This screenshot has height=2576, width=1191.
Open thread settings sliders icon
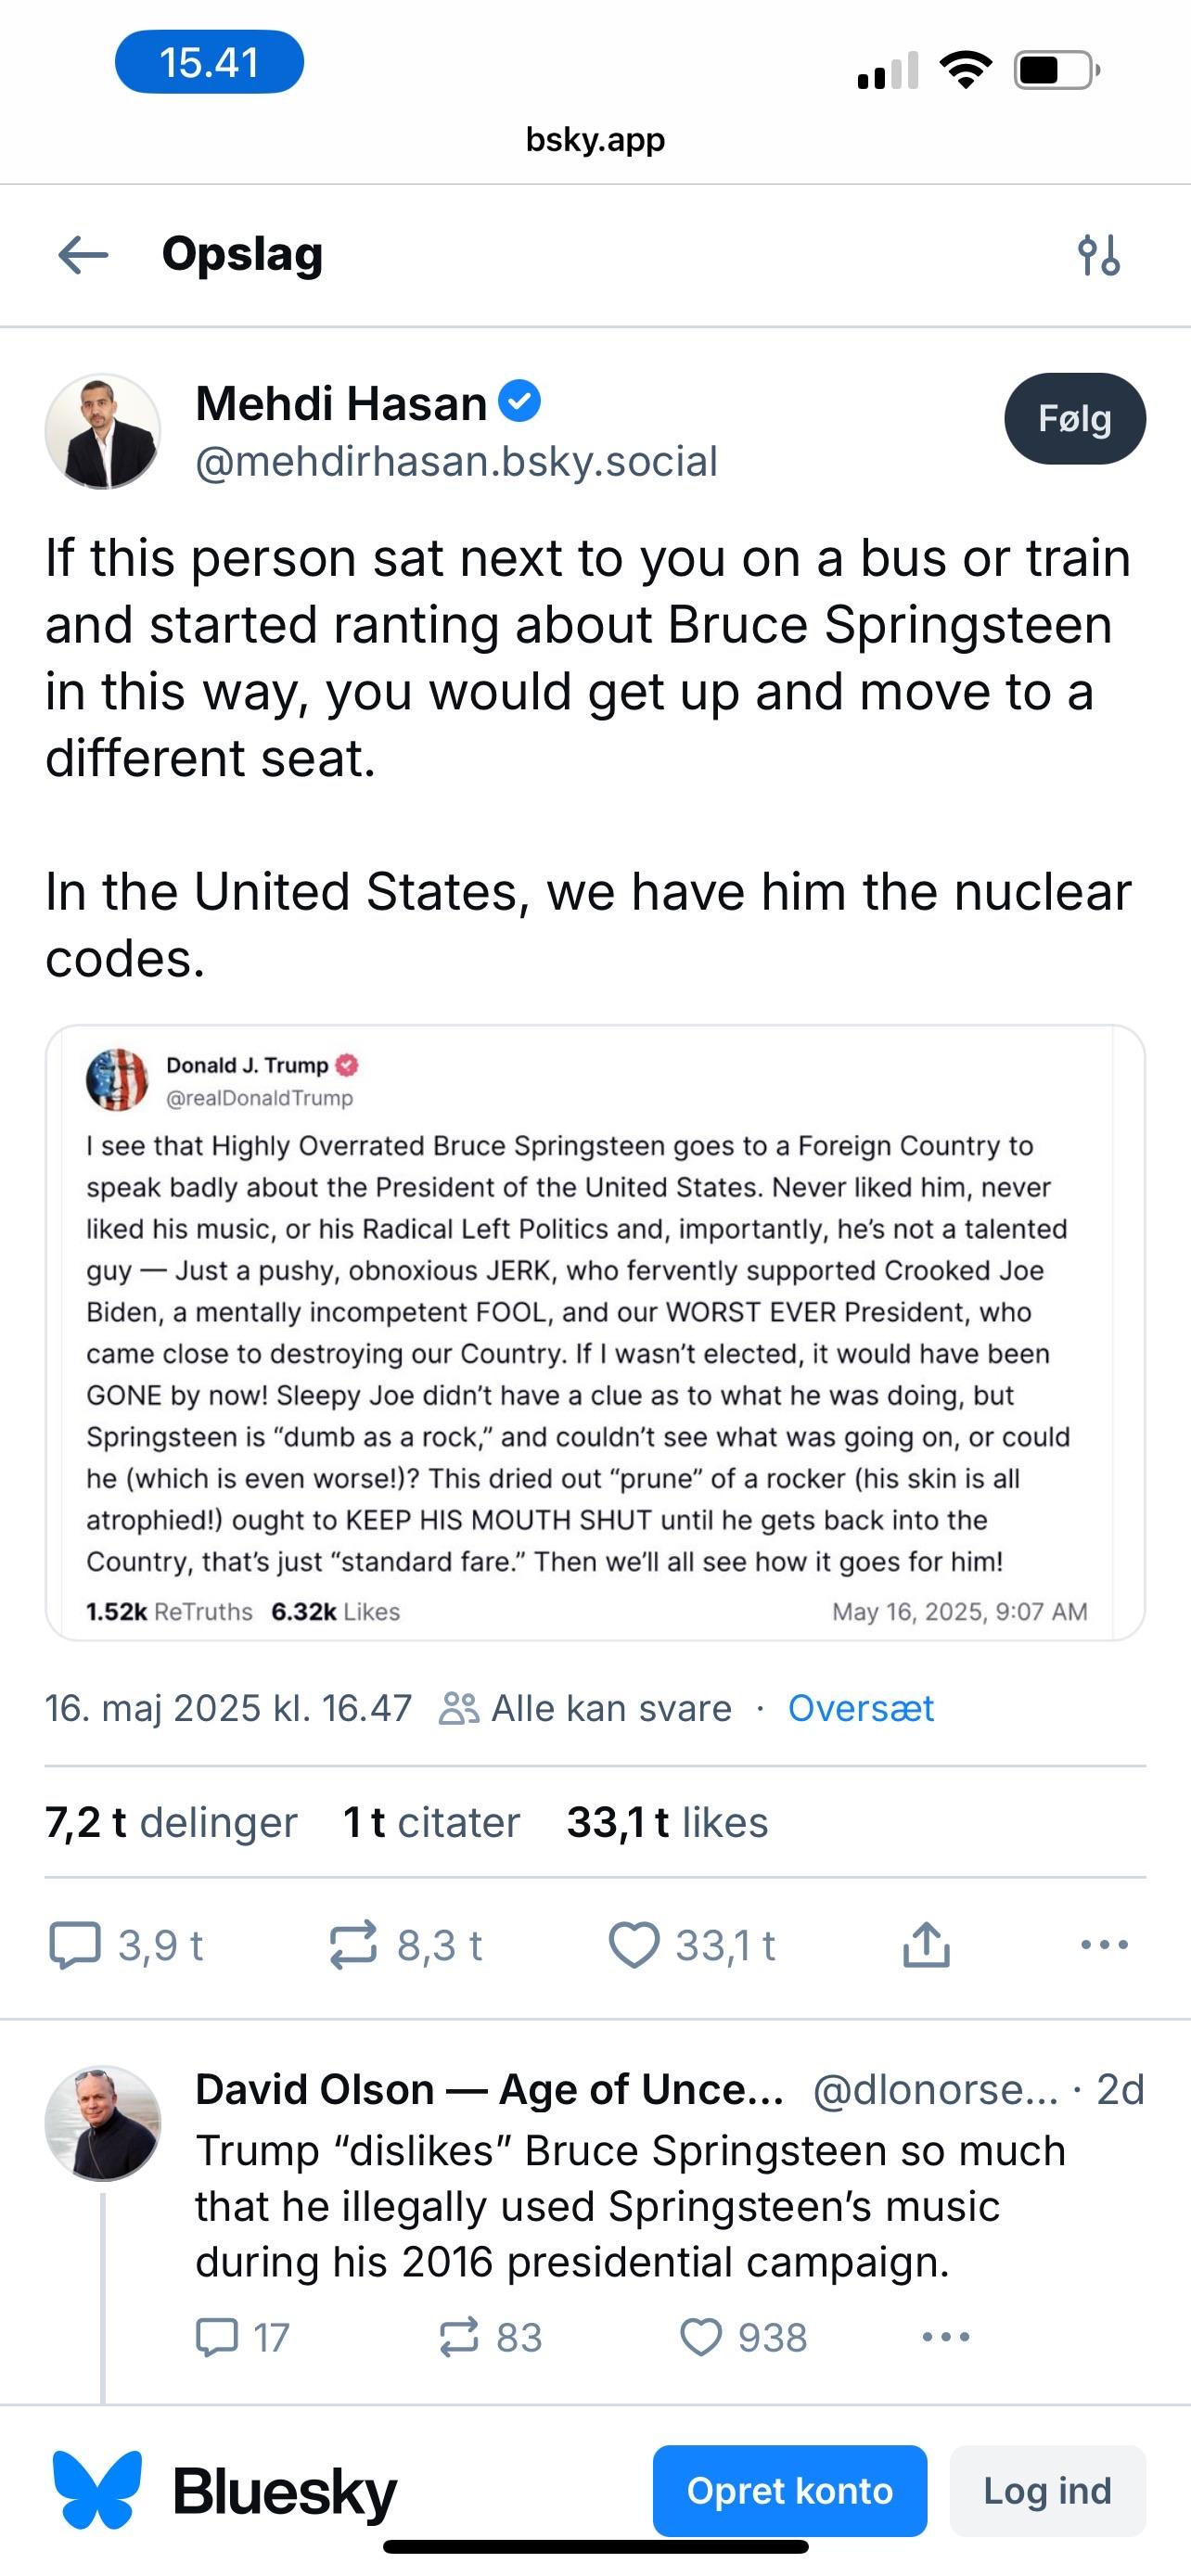pos(1098,255)
